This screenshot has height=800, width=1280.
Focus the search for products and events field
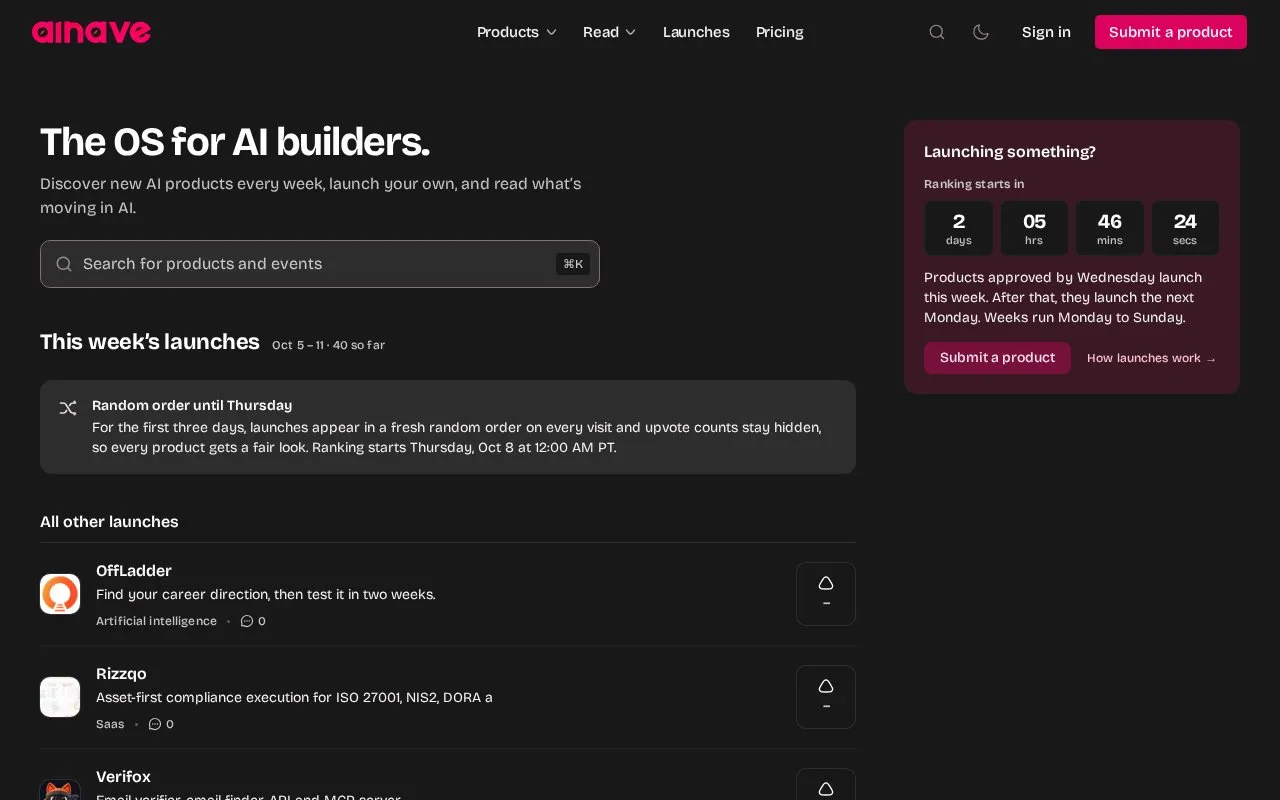(320, 264)
